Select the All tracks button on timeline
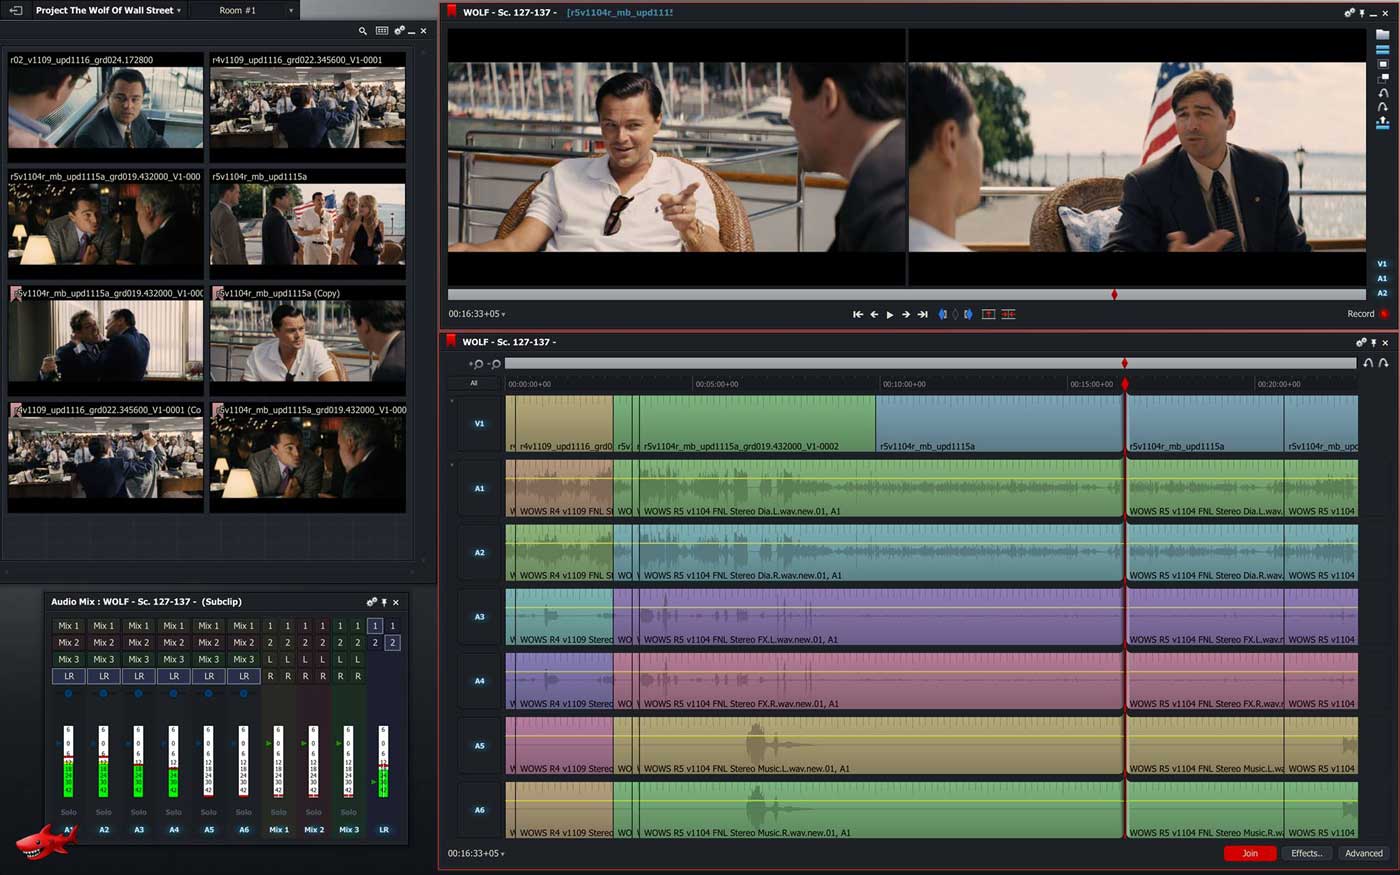 coord(474,383)
